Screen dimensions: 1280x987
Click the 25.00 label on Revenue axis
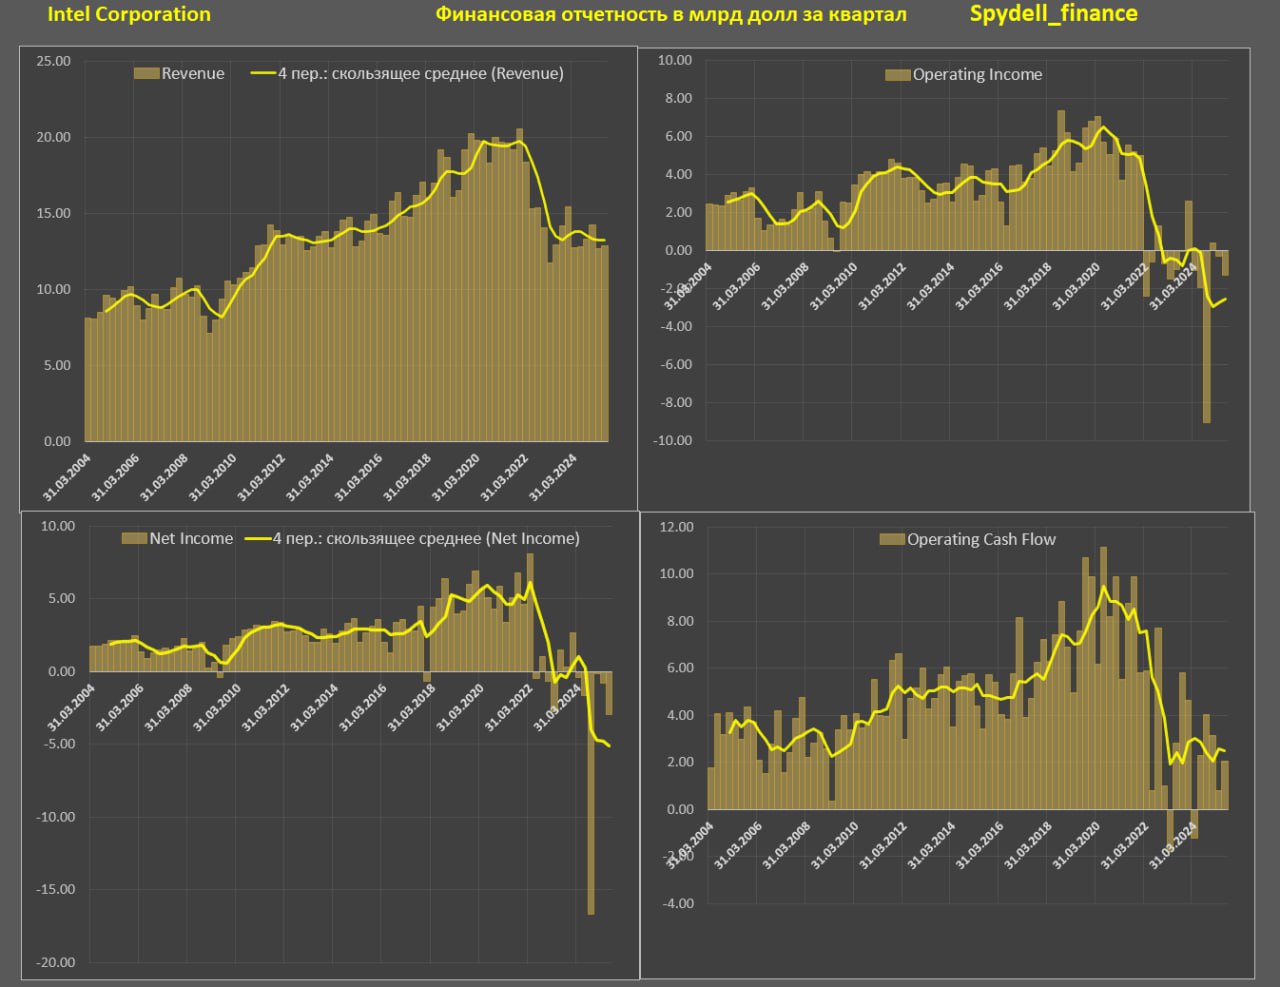[x=54, y=61]
